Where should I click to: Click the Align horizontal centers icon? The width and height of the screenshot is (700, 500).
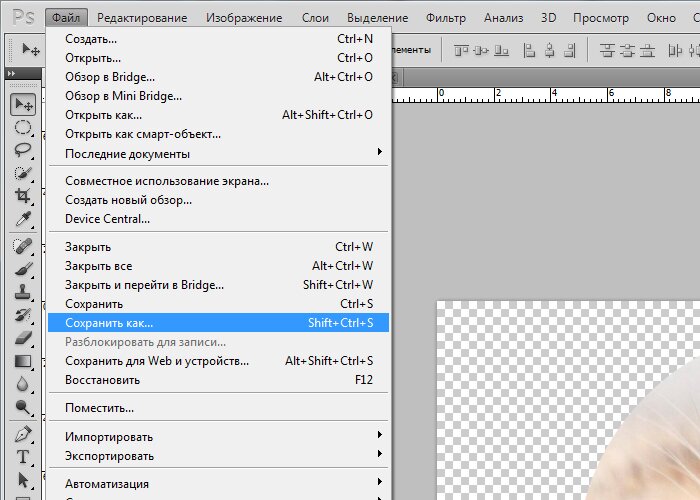[x=550, y=51]
